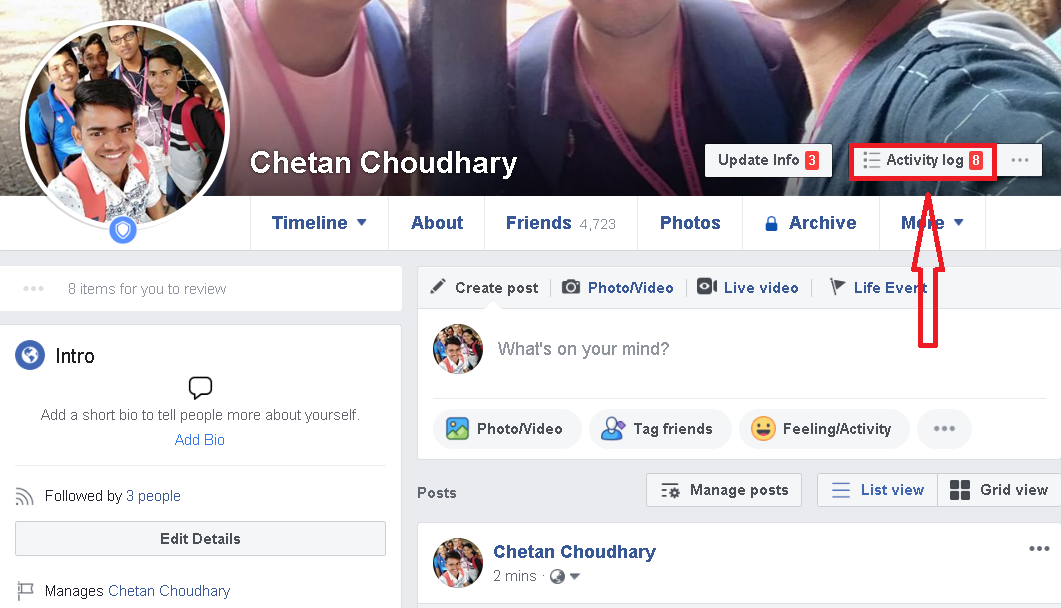Click the Add Bio link
This screenshot has height=608, width=1061.
point(200,440)
